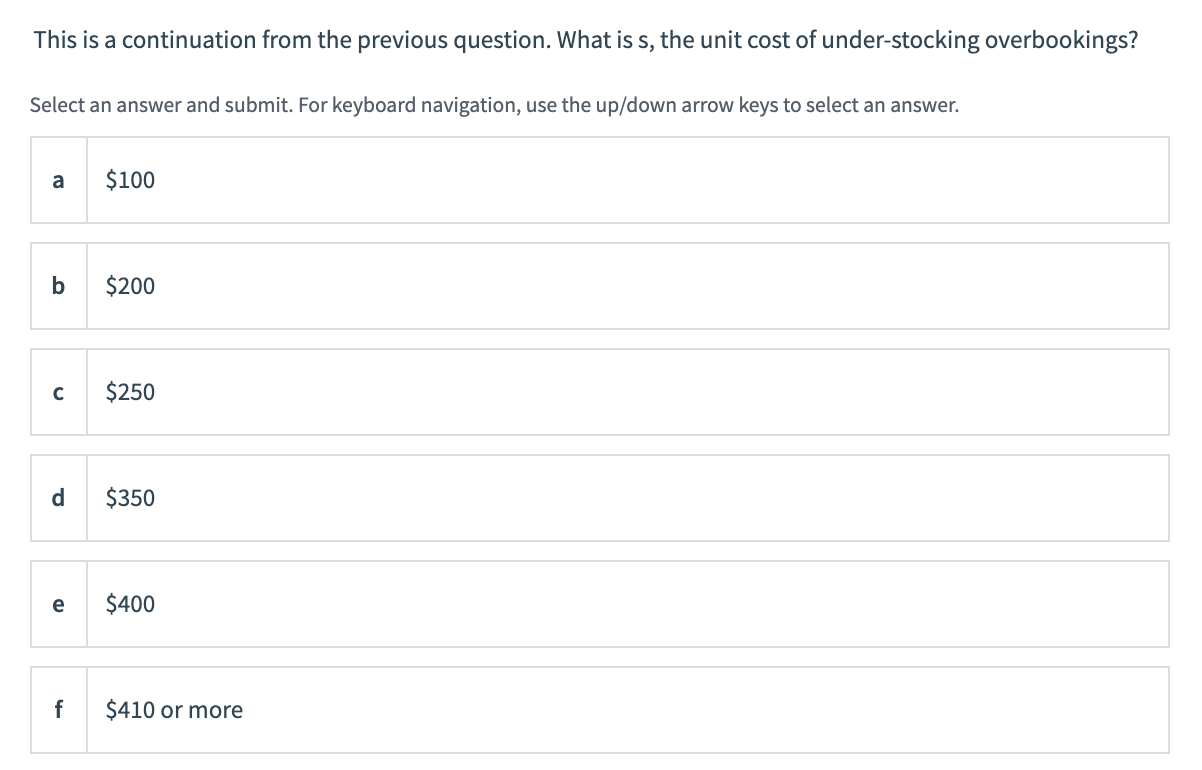Screen dimensions: 1202x770
Task: Click the letter cell labeled c
Action: pos(58,392)
